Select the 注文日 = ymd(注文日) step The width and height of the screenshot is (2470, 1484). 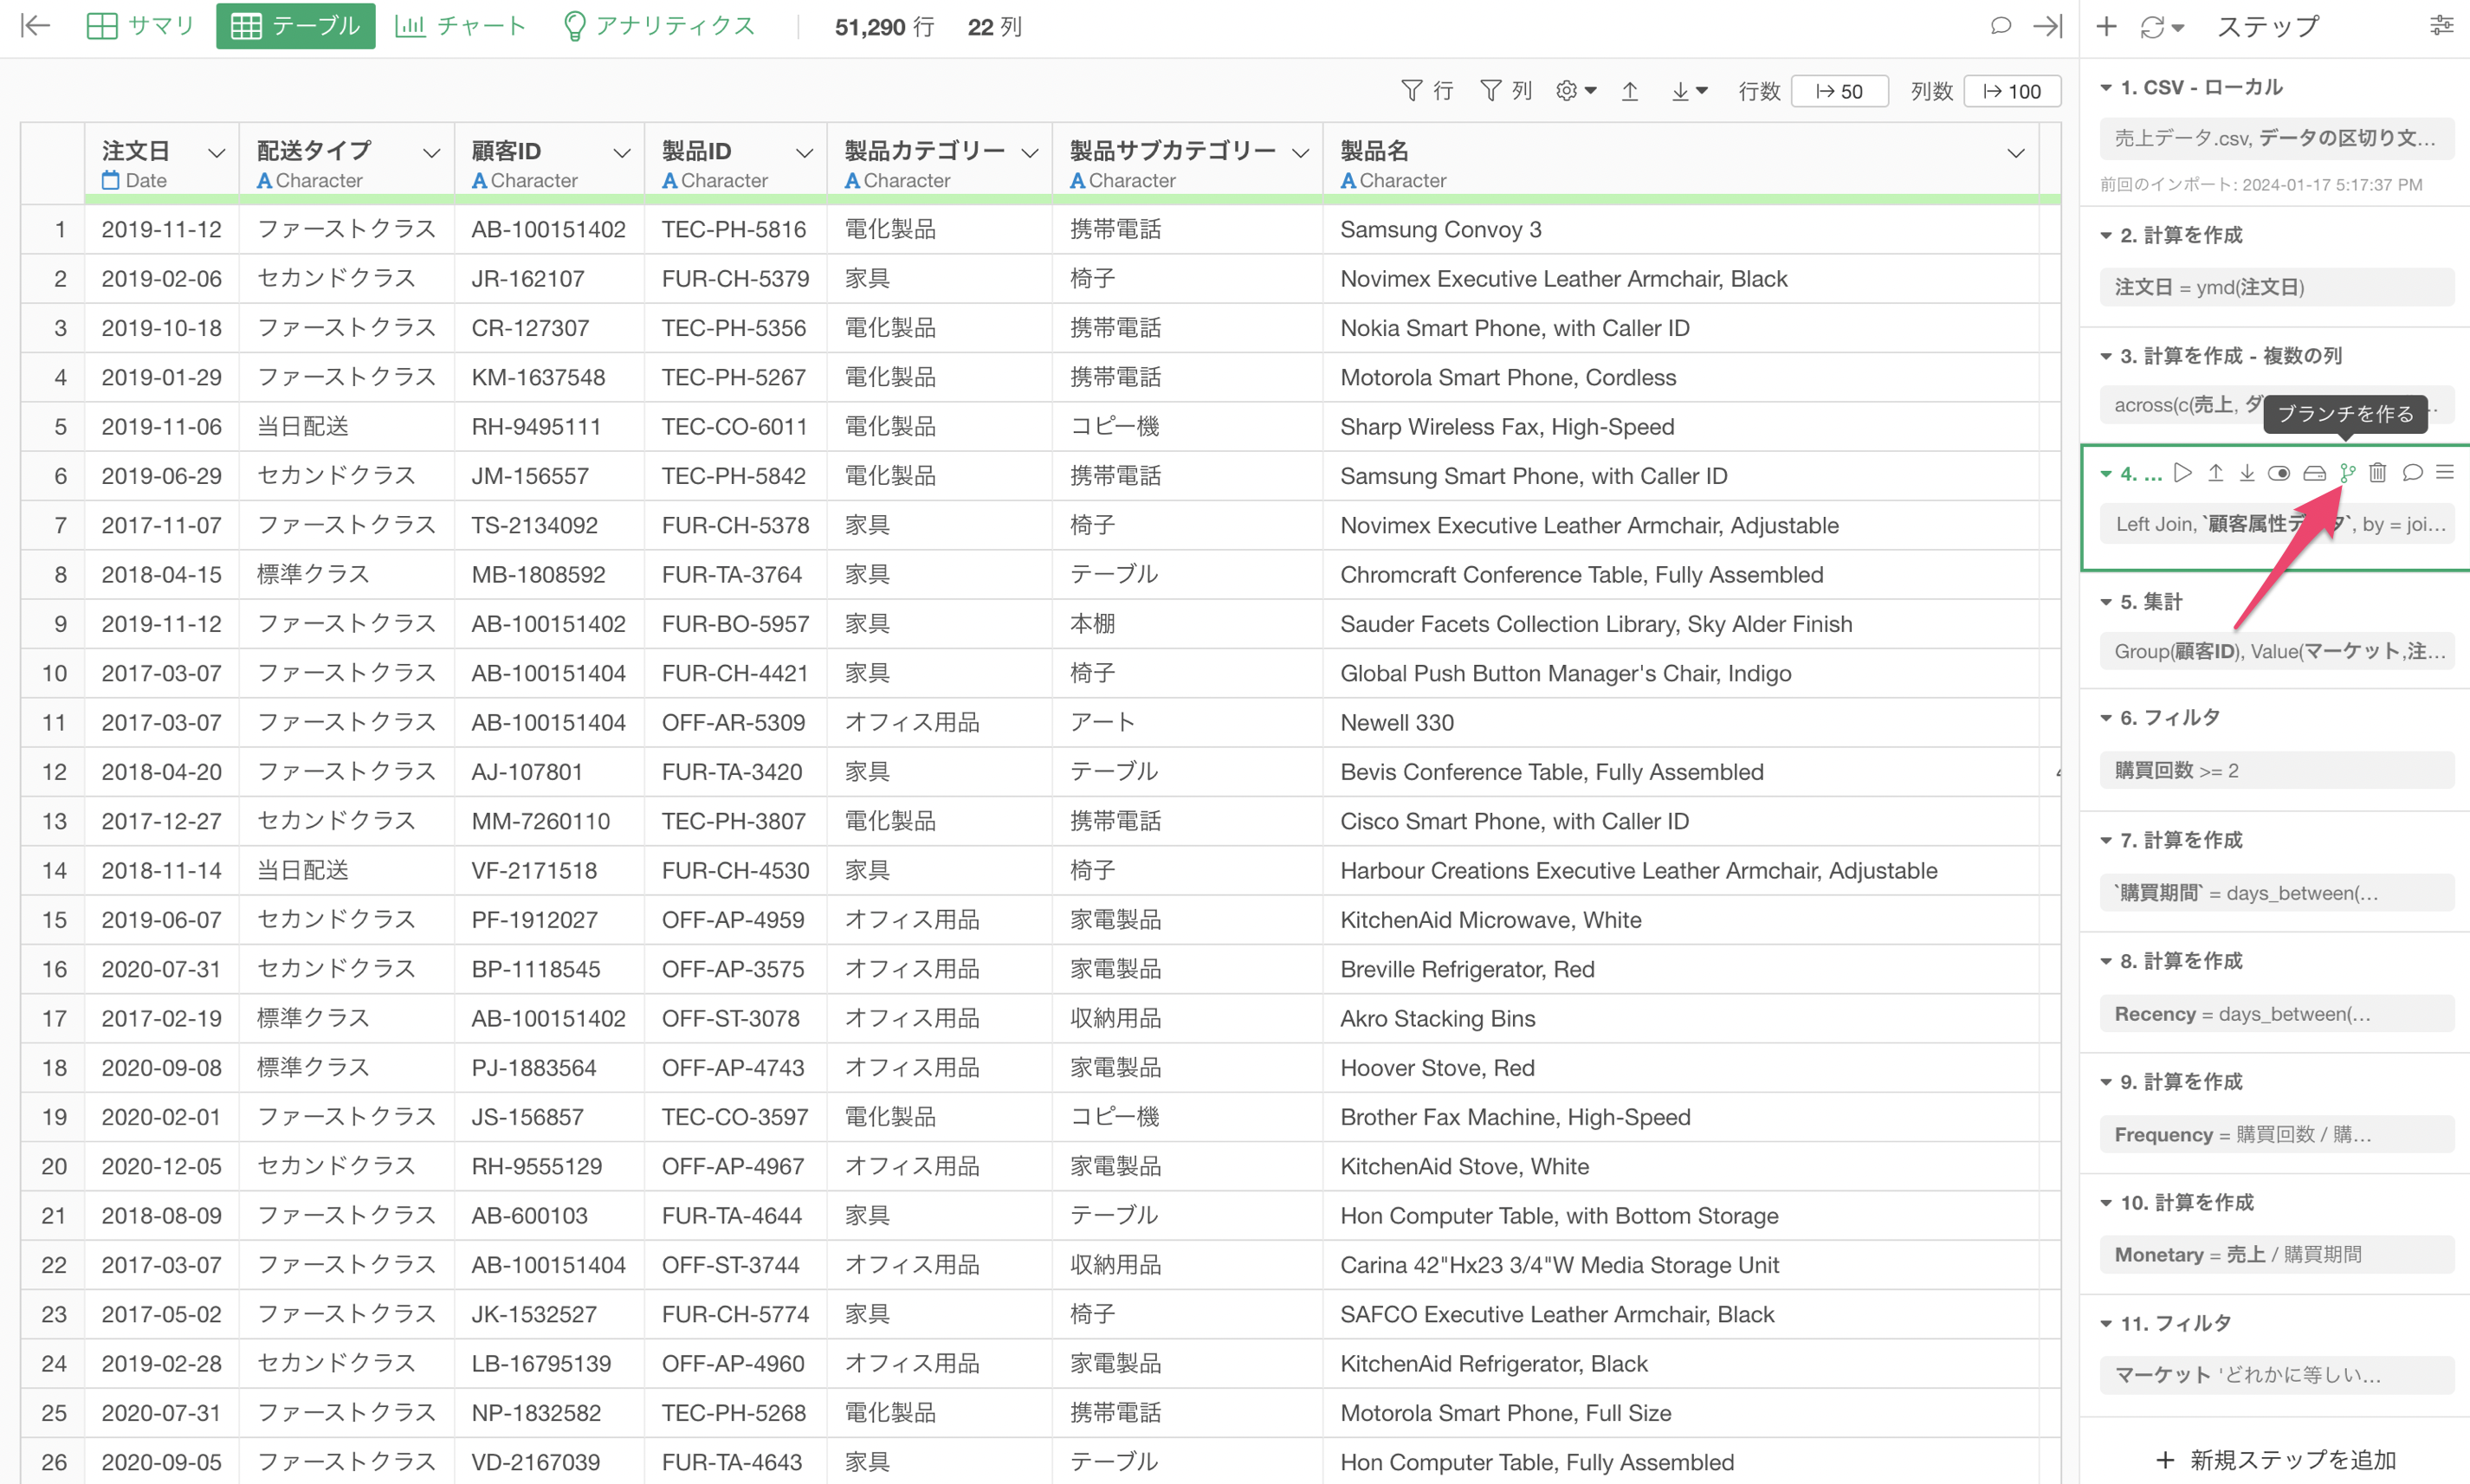click(x=2277, y=287)
